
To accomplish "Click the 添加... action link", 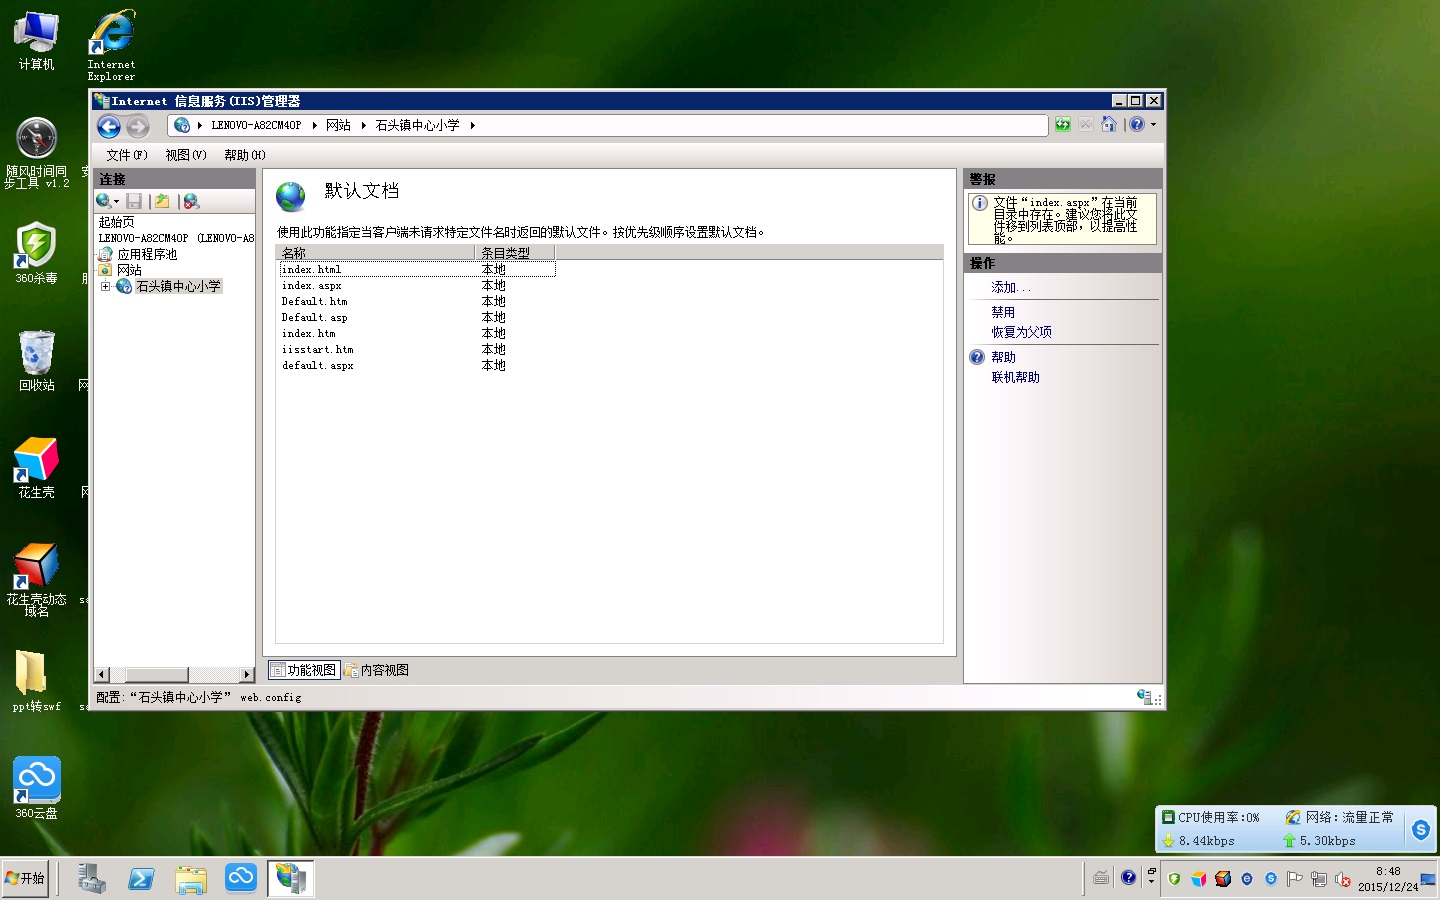I will pos(1010,287).
